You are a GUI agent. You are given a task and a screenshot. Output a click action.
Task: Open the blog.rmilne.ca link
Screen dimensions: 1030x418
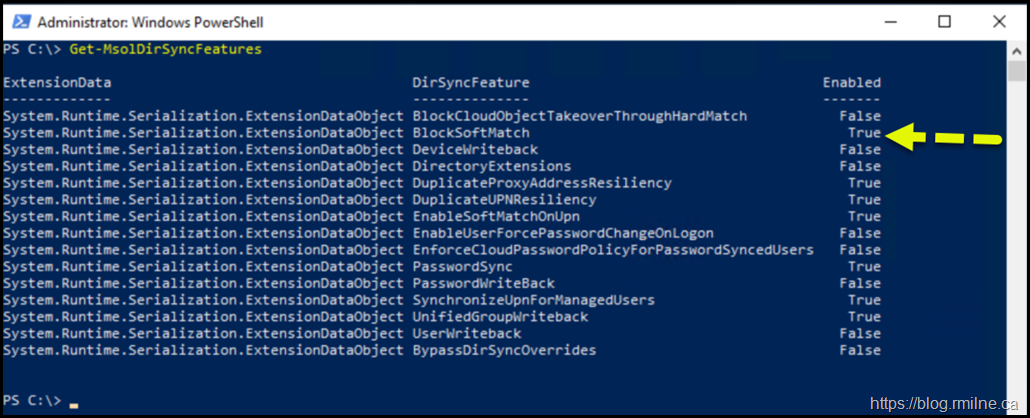coord(944,403)
